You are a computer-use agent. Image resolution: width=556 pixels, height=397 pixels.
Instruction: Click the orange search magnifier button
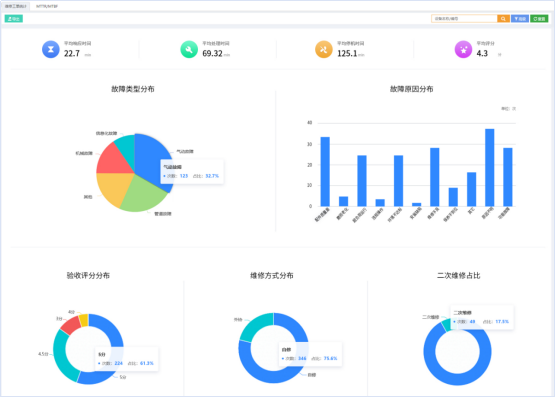click(503, 19)
